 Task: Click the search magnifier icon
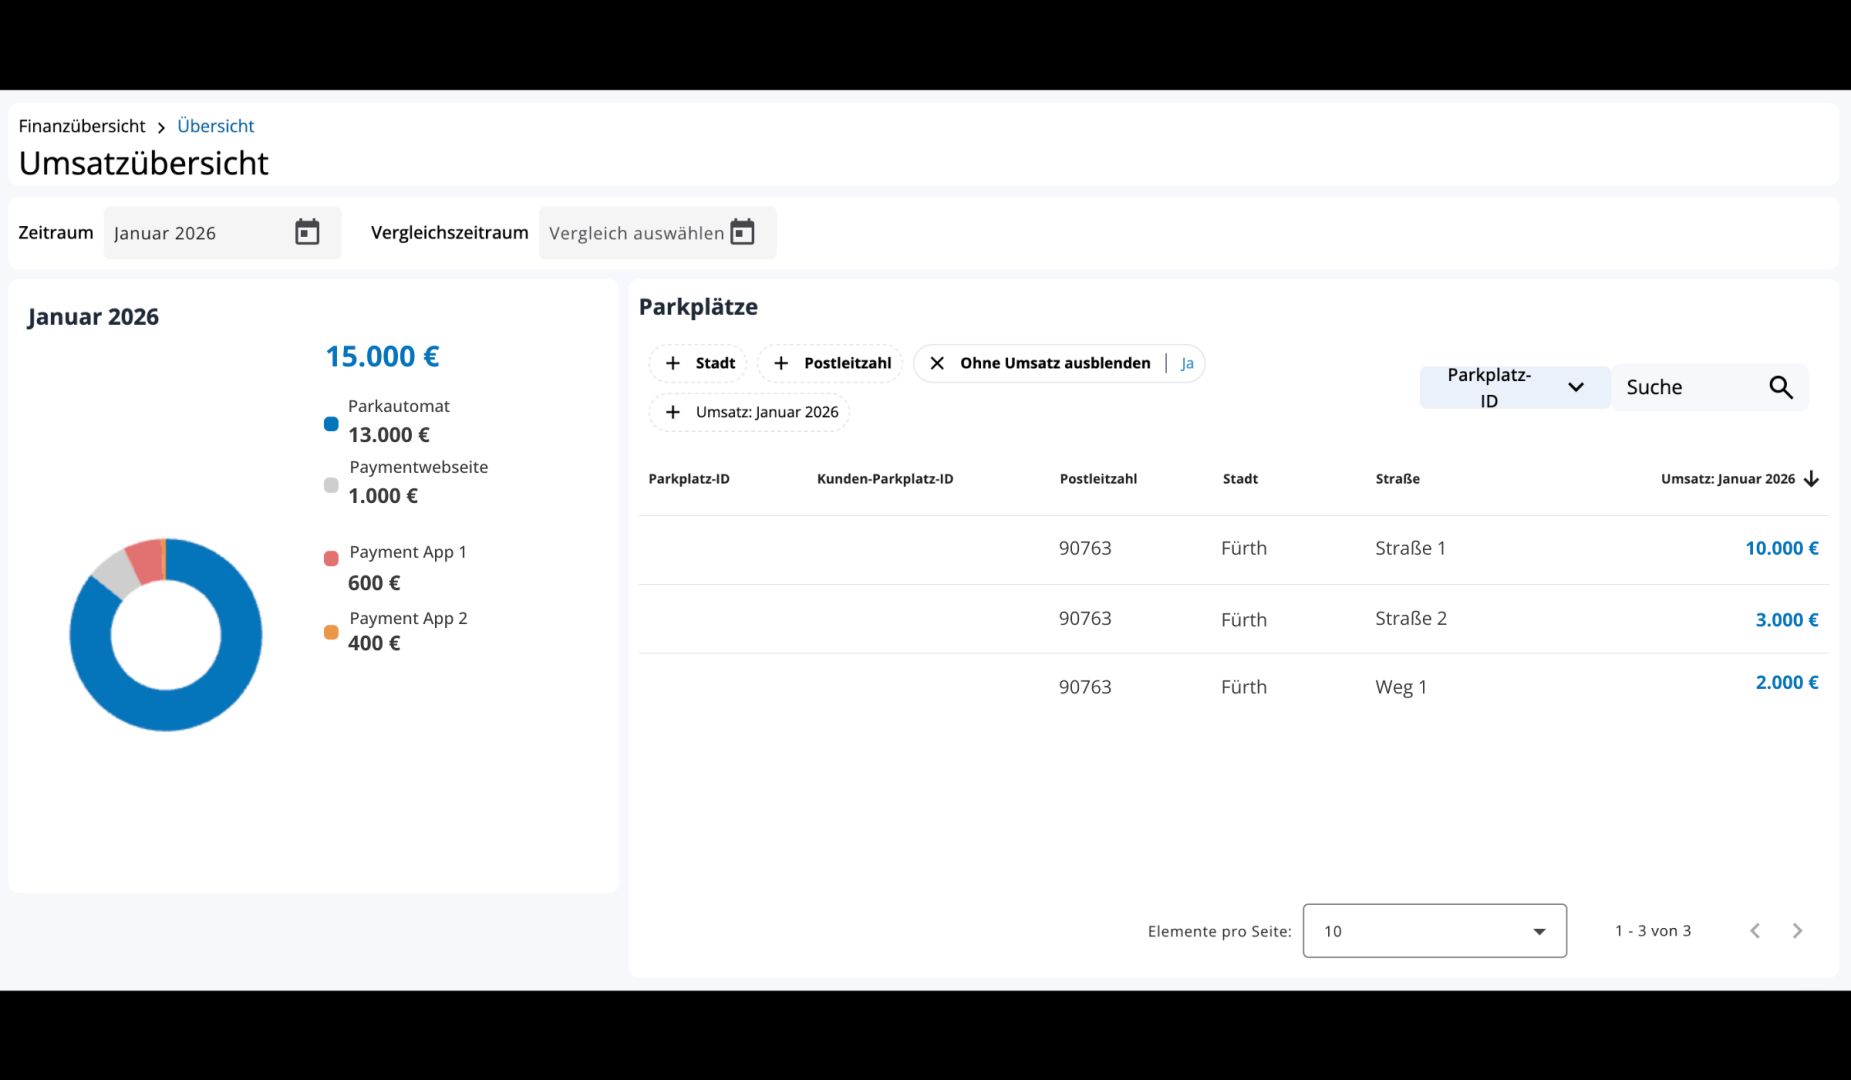point(1780,387)
